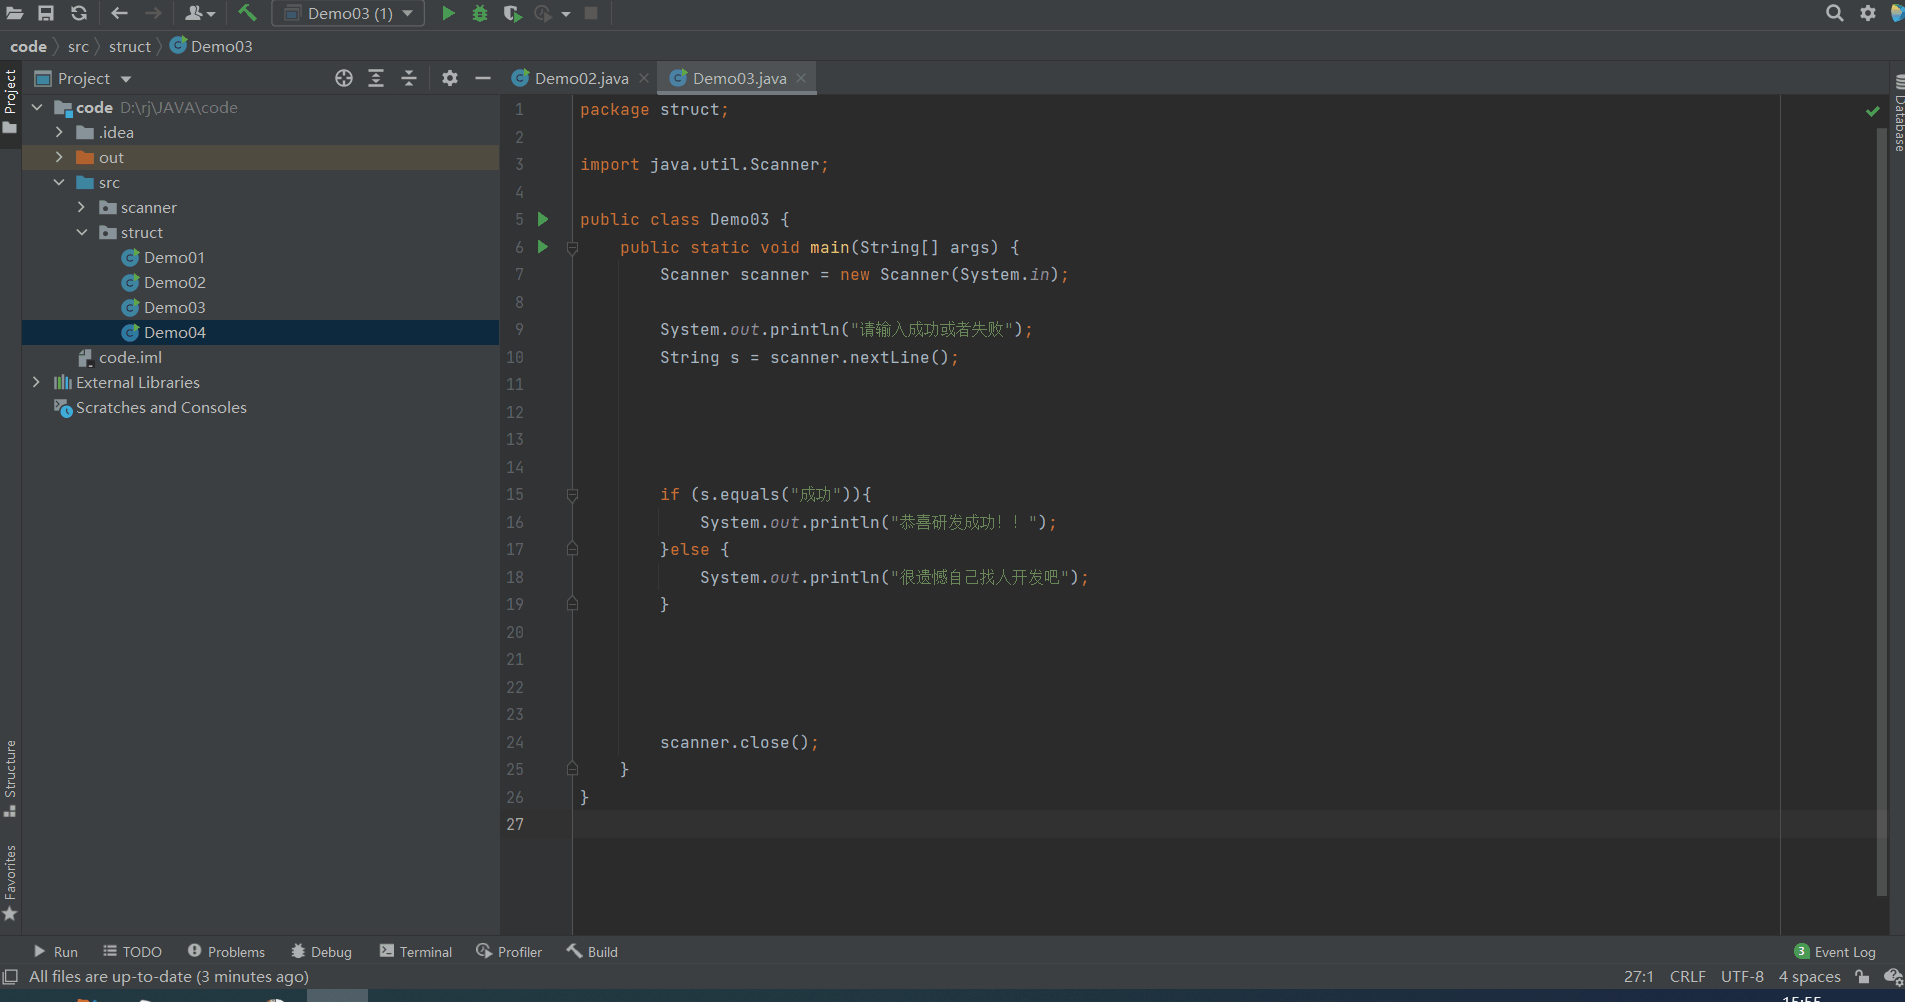Save all files with the floppy disk icon
This screenshot has height=1002, width=1905.
tap(46, 13)
